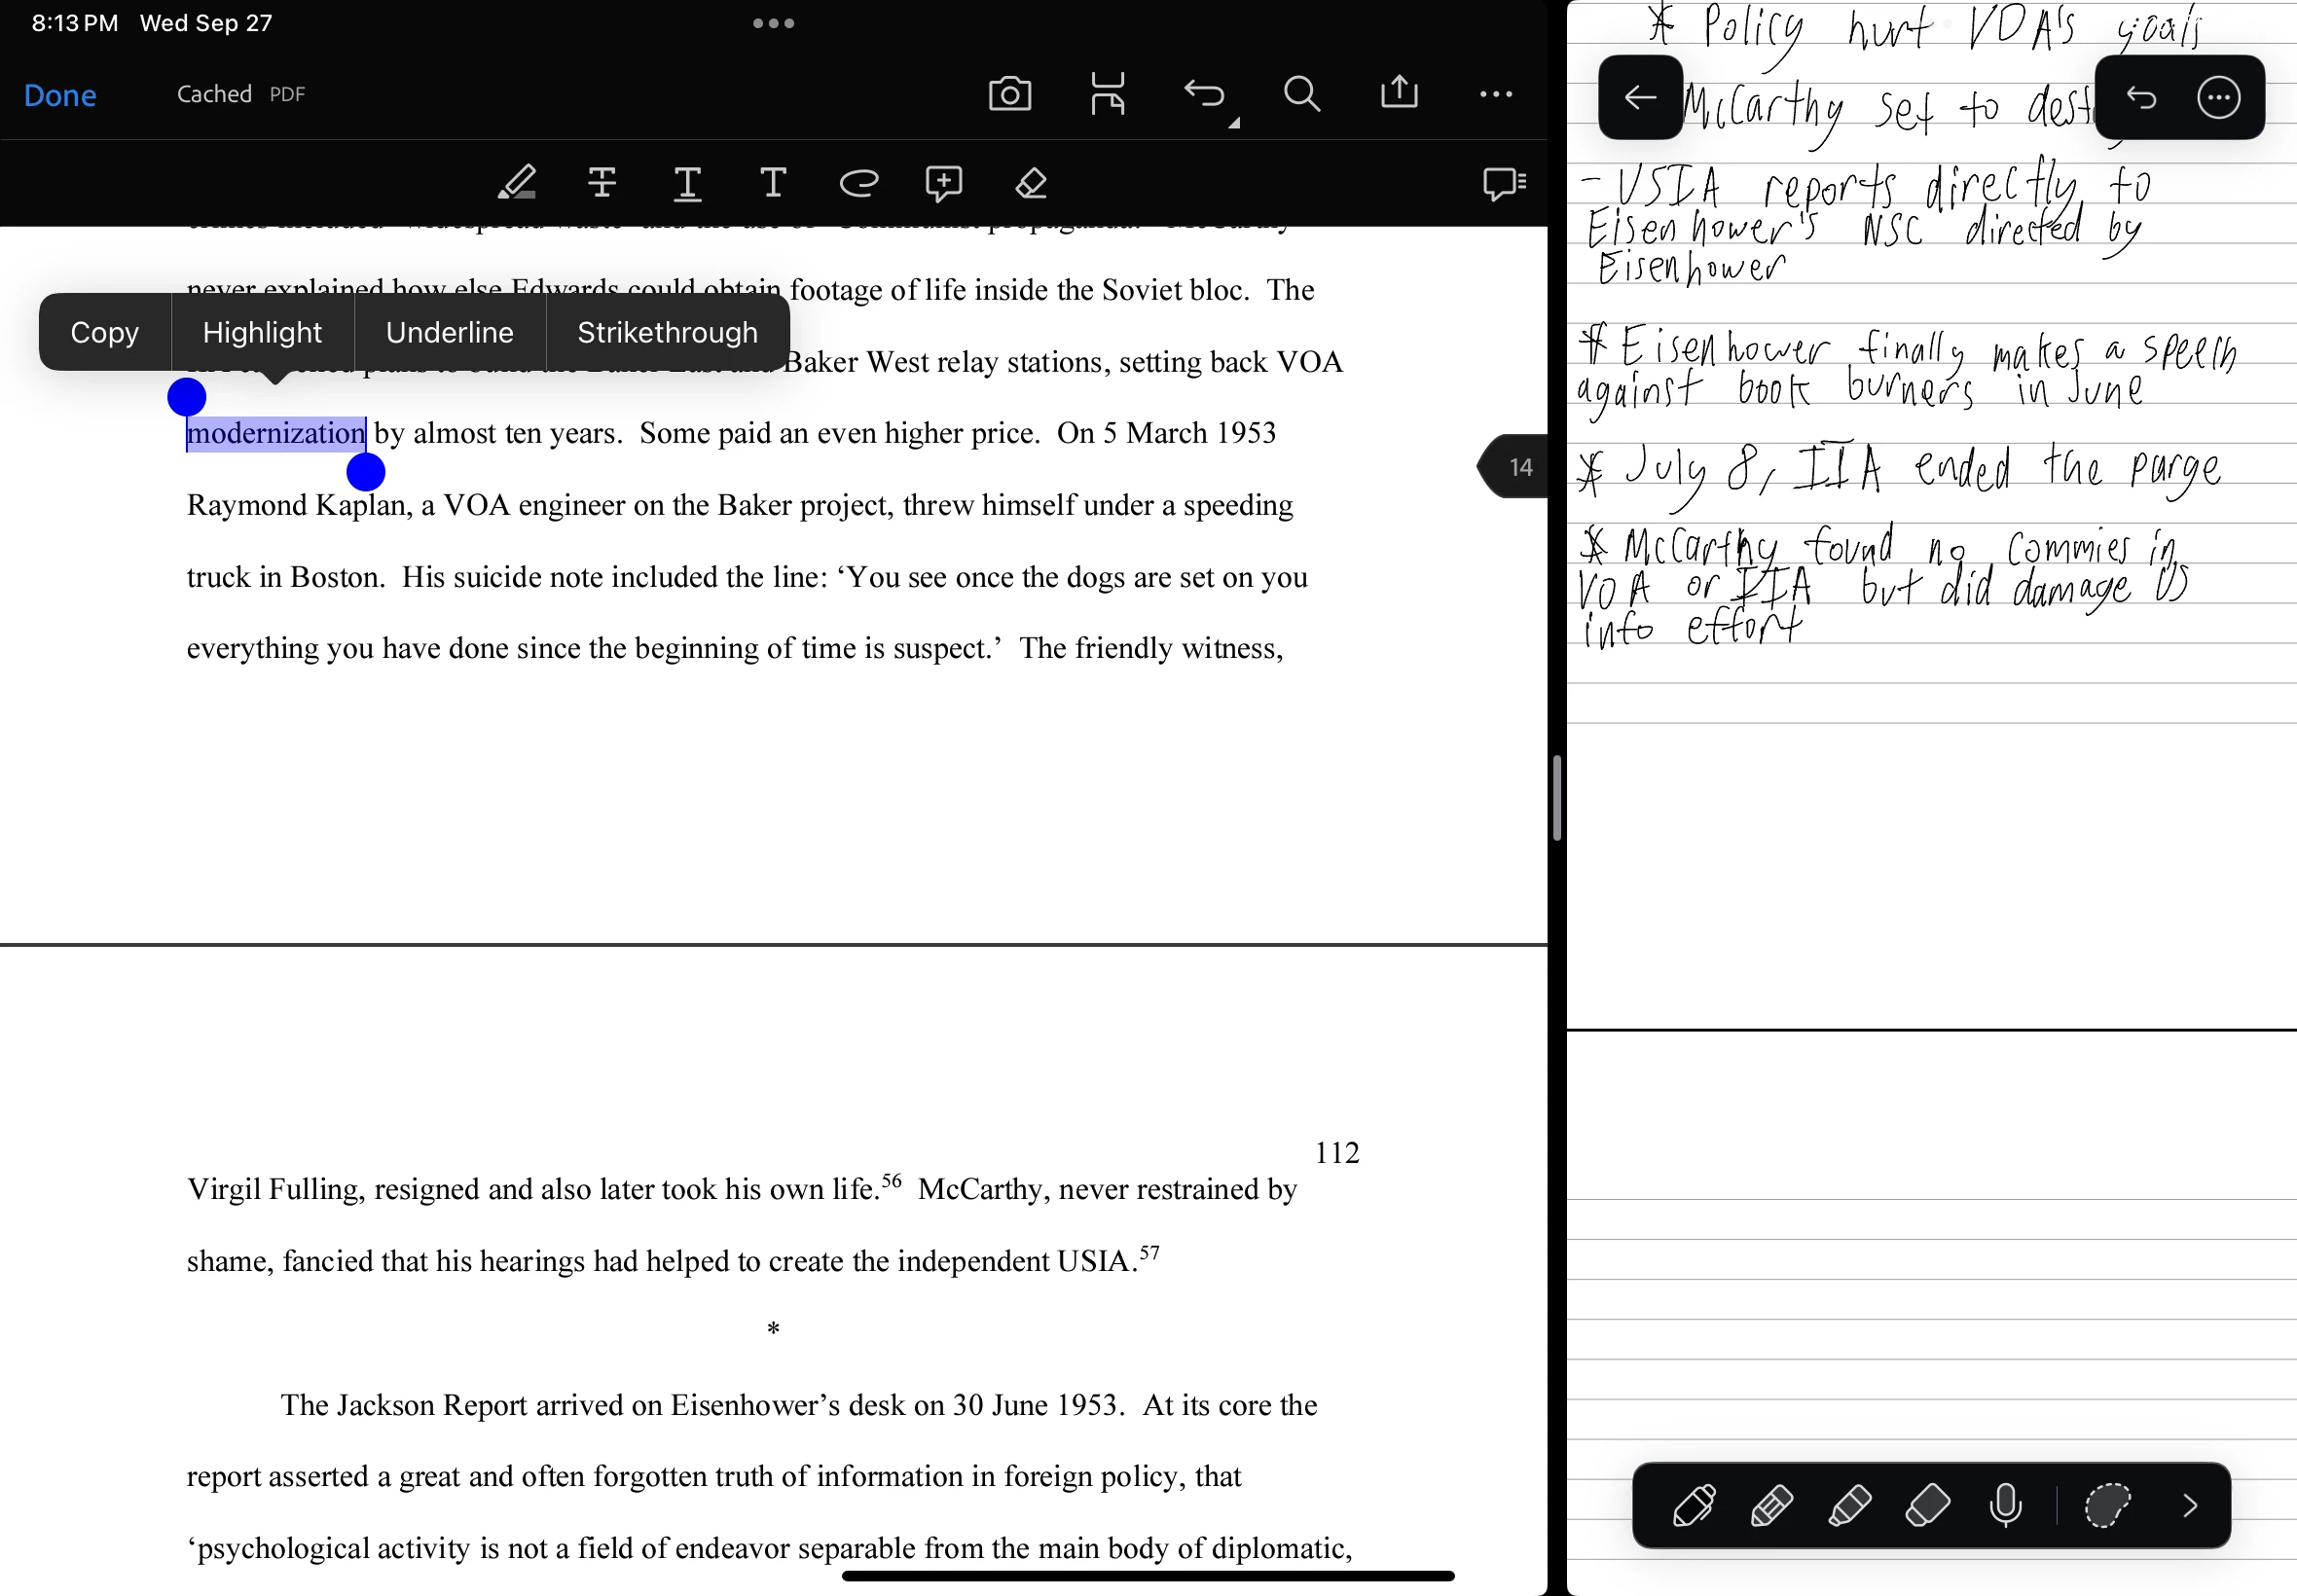Select the underline annotation tool
The height and width of the screenshot is (1596, 2297).
(687, 183)
